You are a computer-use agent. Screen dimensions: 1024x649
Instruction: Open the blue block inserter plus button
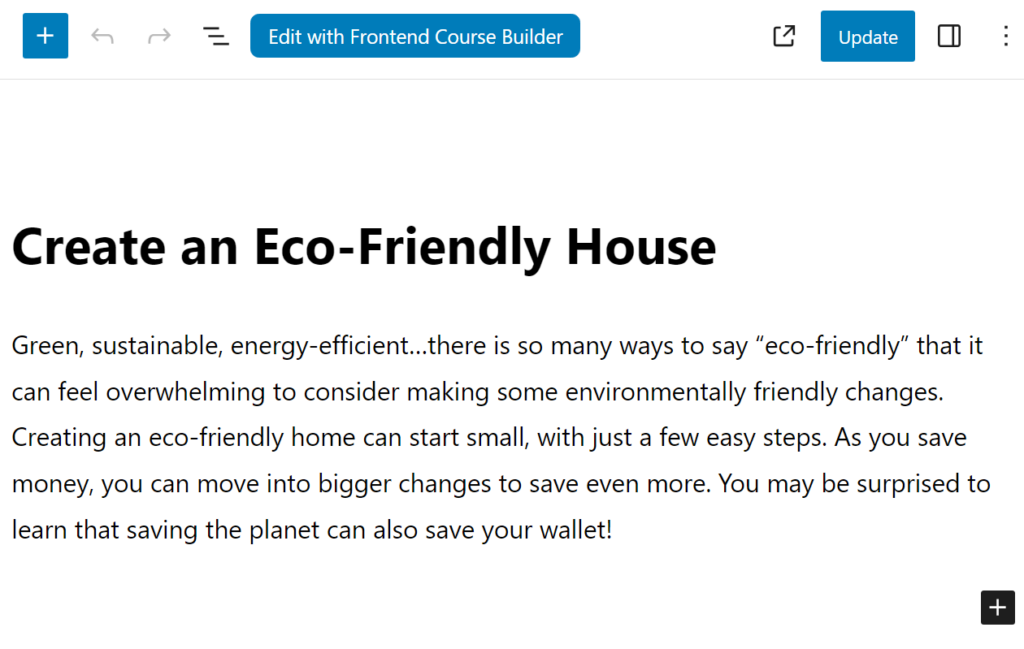(45, 36)
